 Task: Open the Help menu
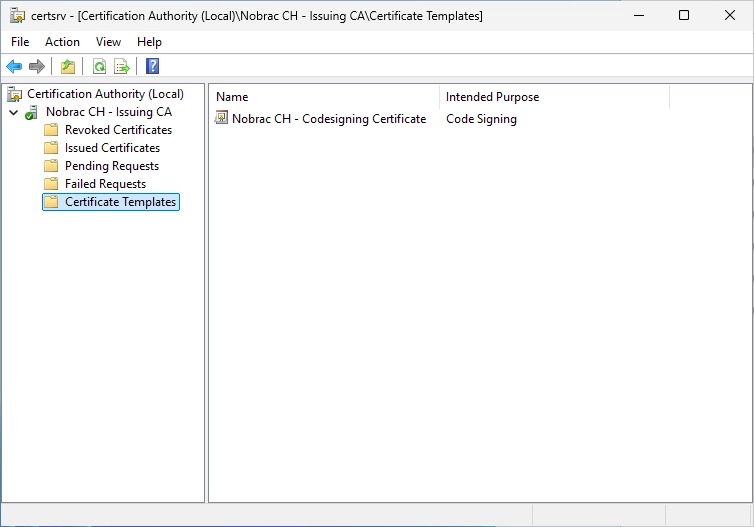pos(149,42)
